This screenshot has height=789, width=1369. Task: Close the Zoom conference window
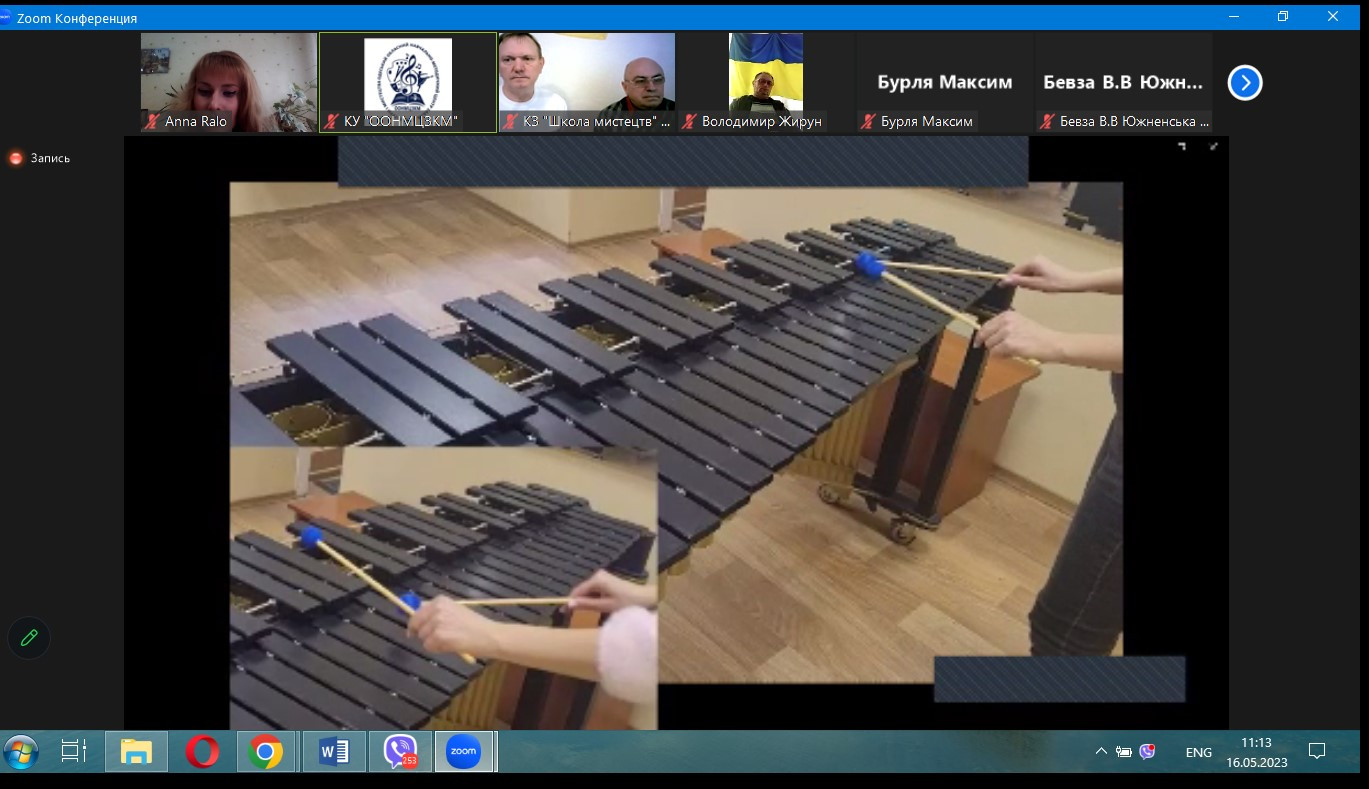[x=1333, y=17]
